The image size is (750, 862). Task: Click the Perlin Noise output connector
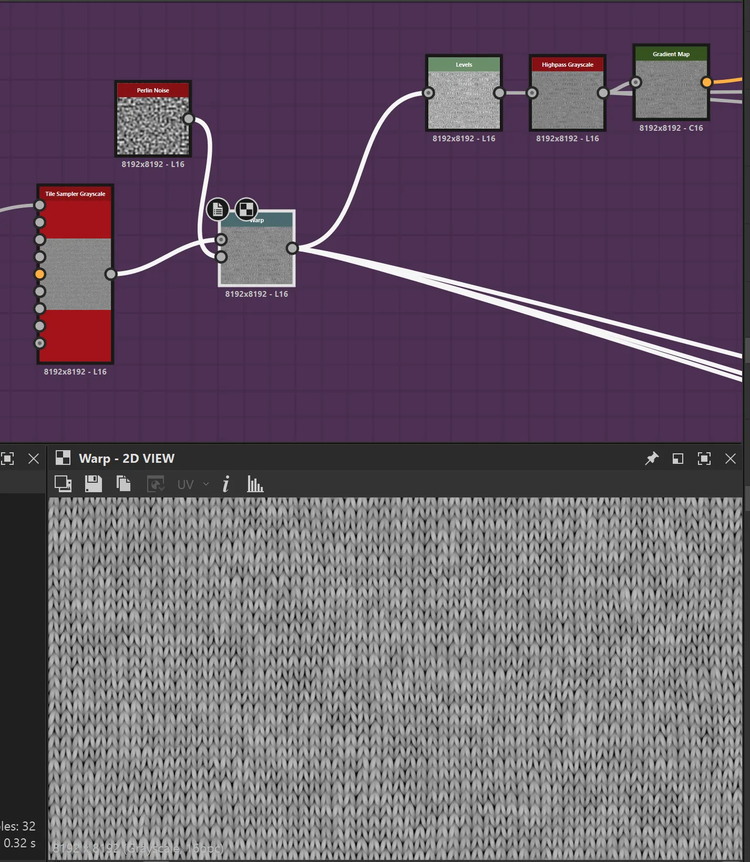tap(187, 118)
